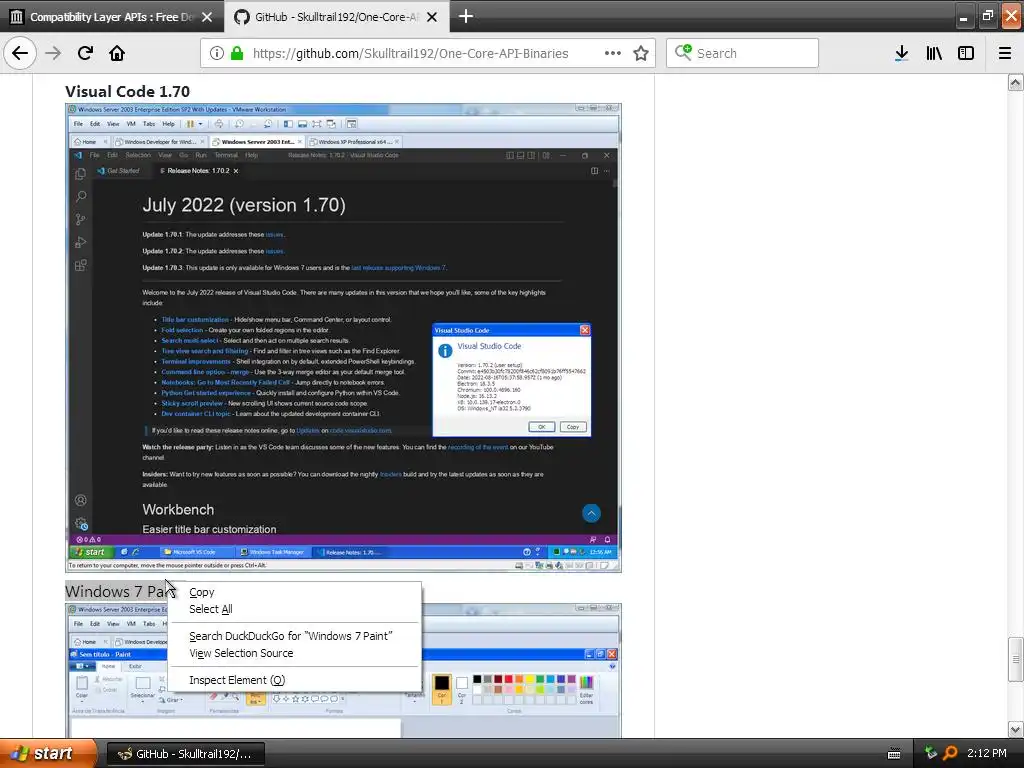Image resolution: width=1024 pixels, height=768 pixels.
Task: Open the Downloads arrow panel
Action: click(x=902, y=54)
